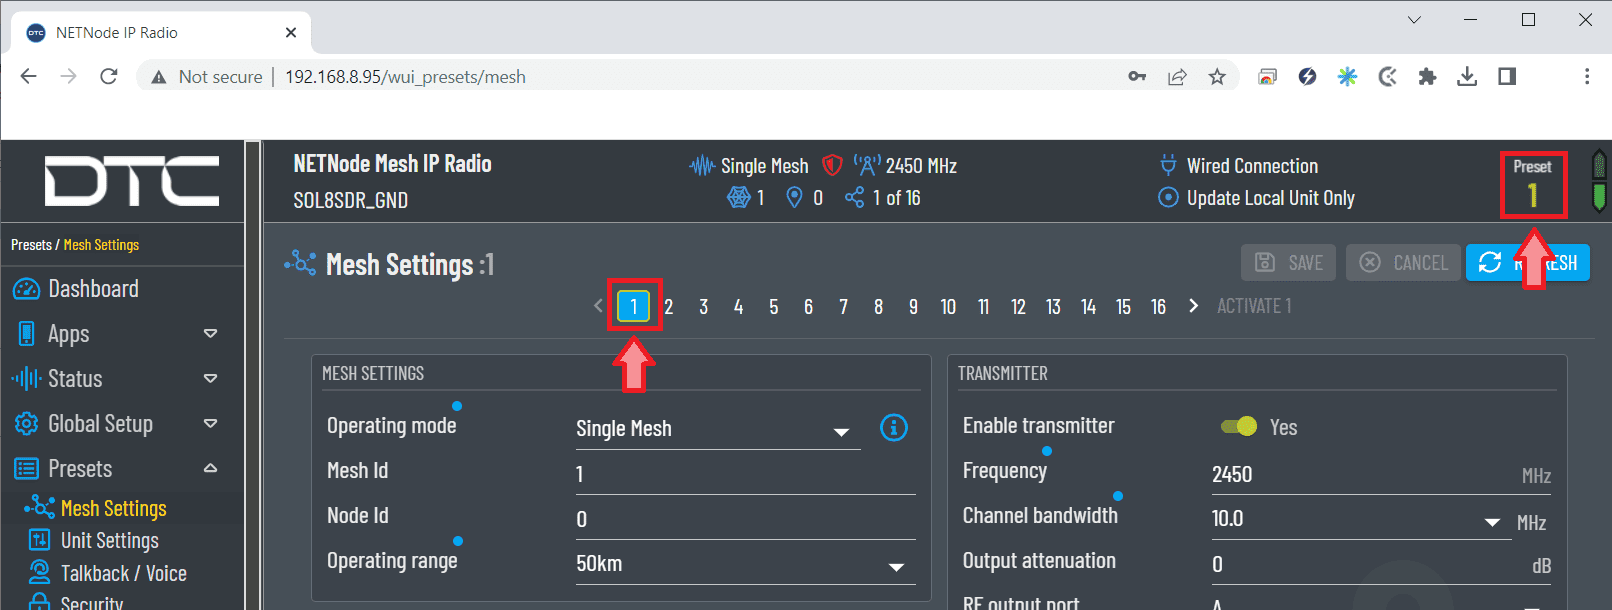
Task: Click the SAVE button
Action: [x=1289, y=263]
